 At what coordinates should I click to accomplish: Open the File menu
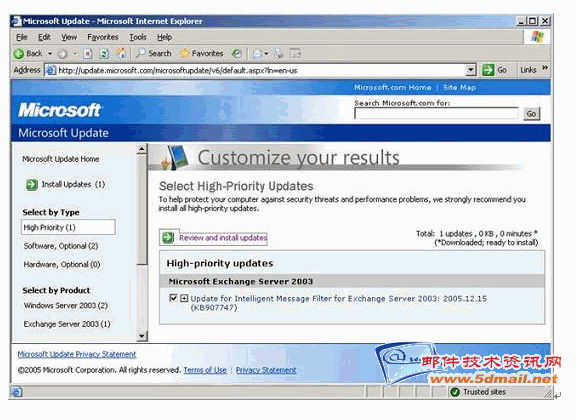tap(22, 37)
